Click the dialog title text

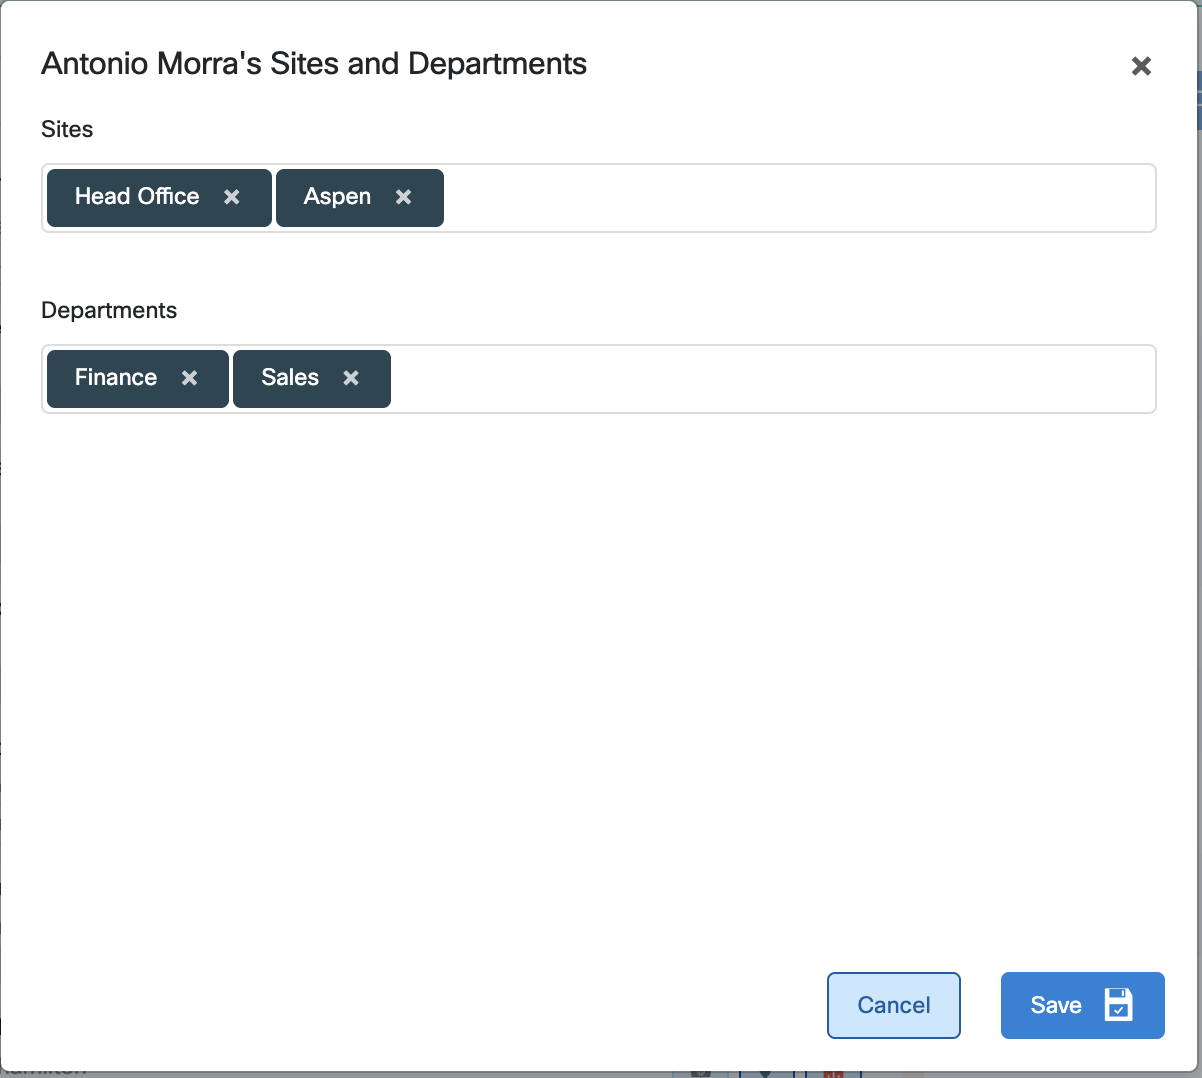313,63
